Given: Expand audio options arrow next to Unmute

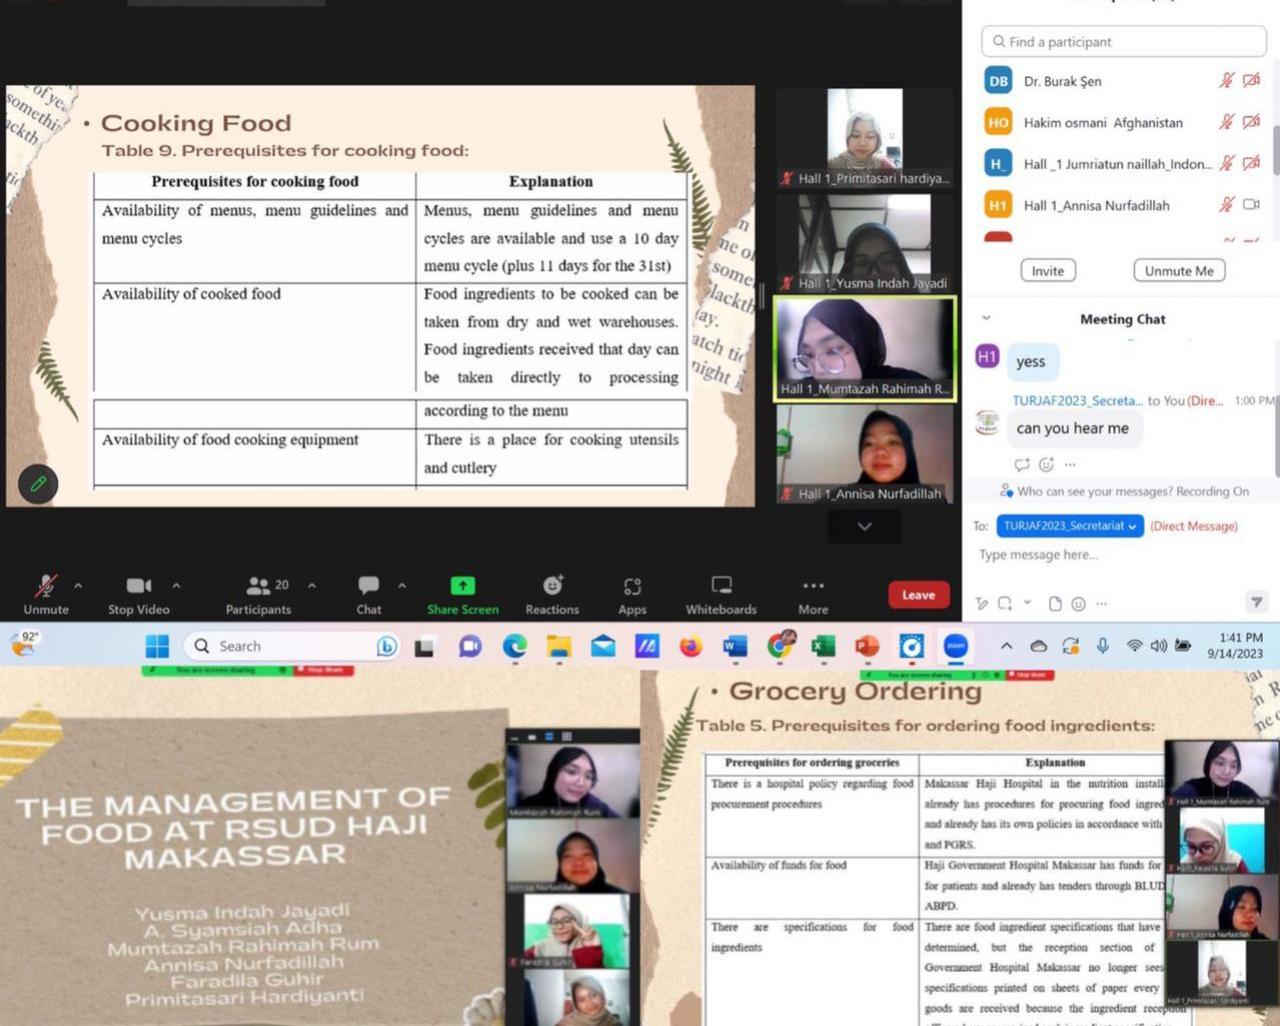Looking at the screenshot, I should 78,585.
